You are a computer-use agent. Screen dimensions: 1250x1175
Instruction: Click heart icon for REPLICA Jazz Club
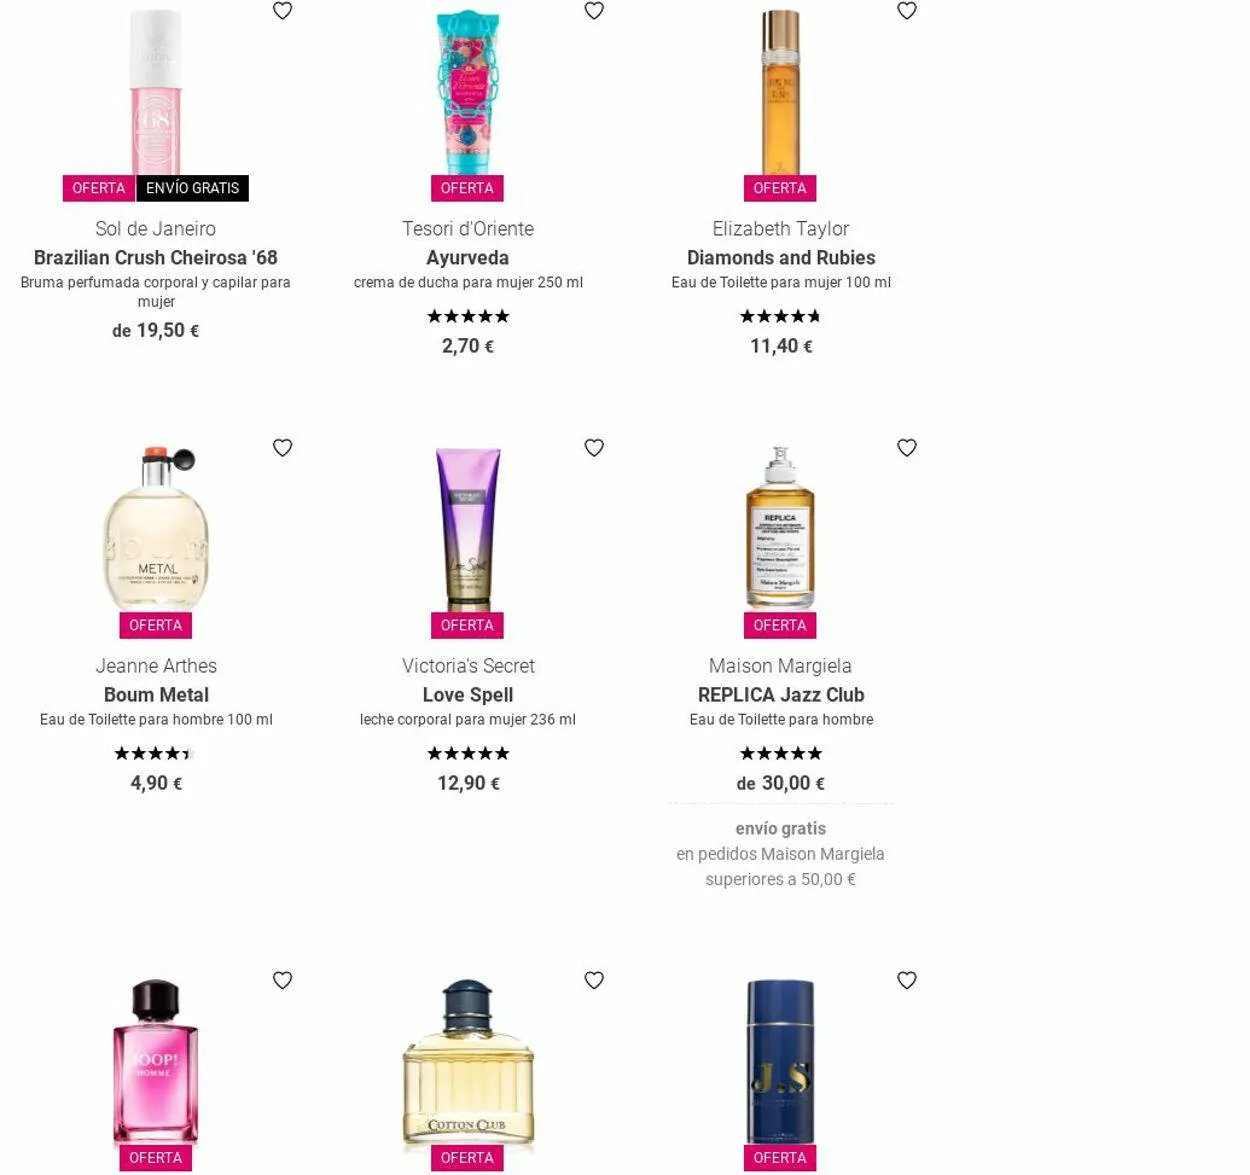[x=907, y=448]
